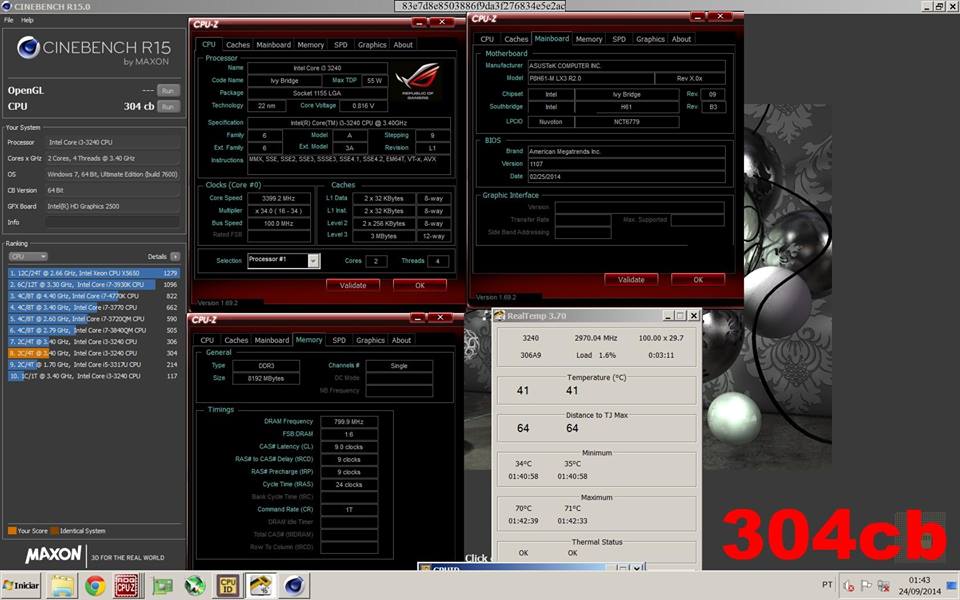Open the Cinebench sphere taskbar icon
Viewport: 960px width, 600px height.
pos(295,586)
